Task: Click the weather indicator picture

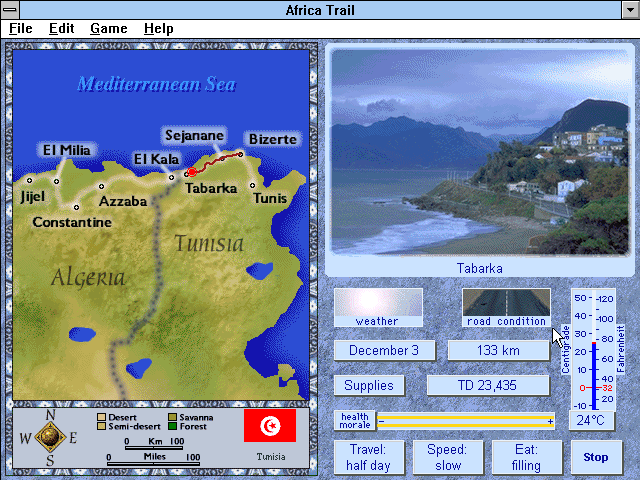Action: (x=378, y=302)
